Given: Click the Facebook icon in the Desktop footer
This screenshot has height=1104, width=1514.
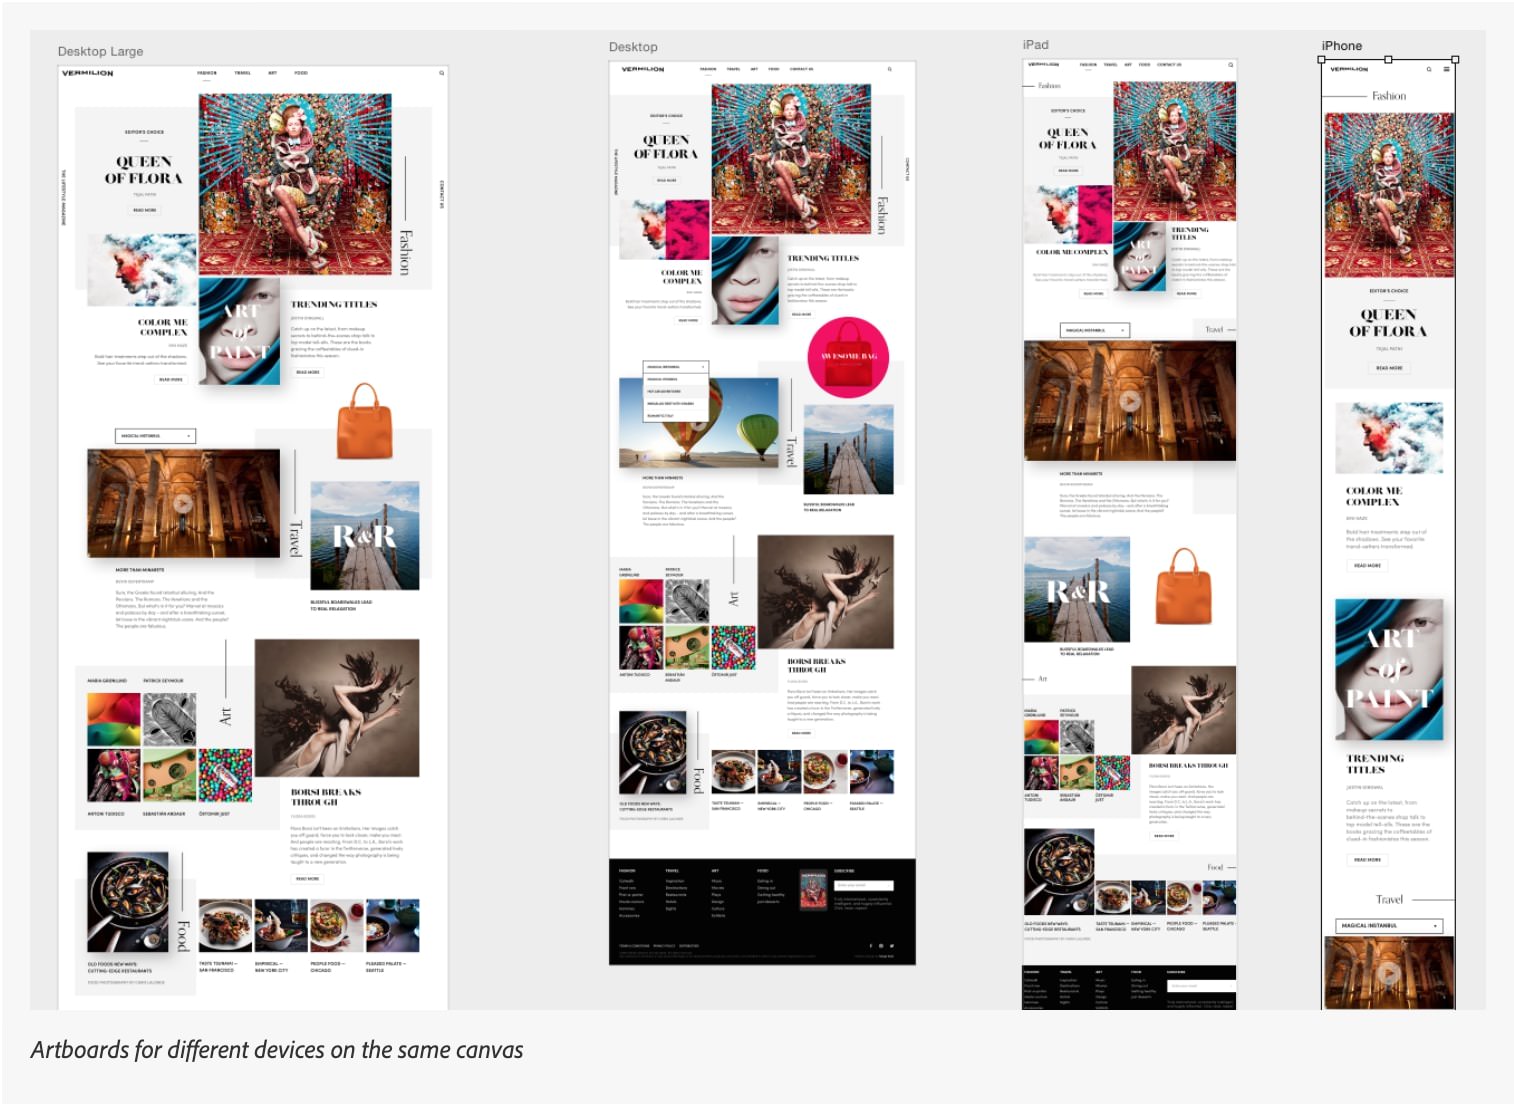Looking at the screenshot, I should [871, 946].
